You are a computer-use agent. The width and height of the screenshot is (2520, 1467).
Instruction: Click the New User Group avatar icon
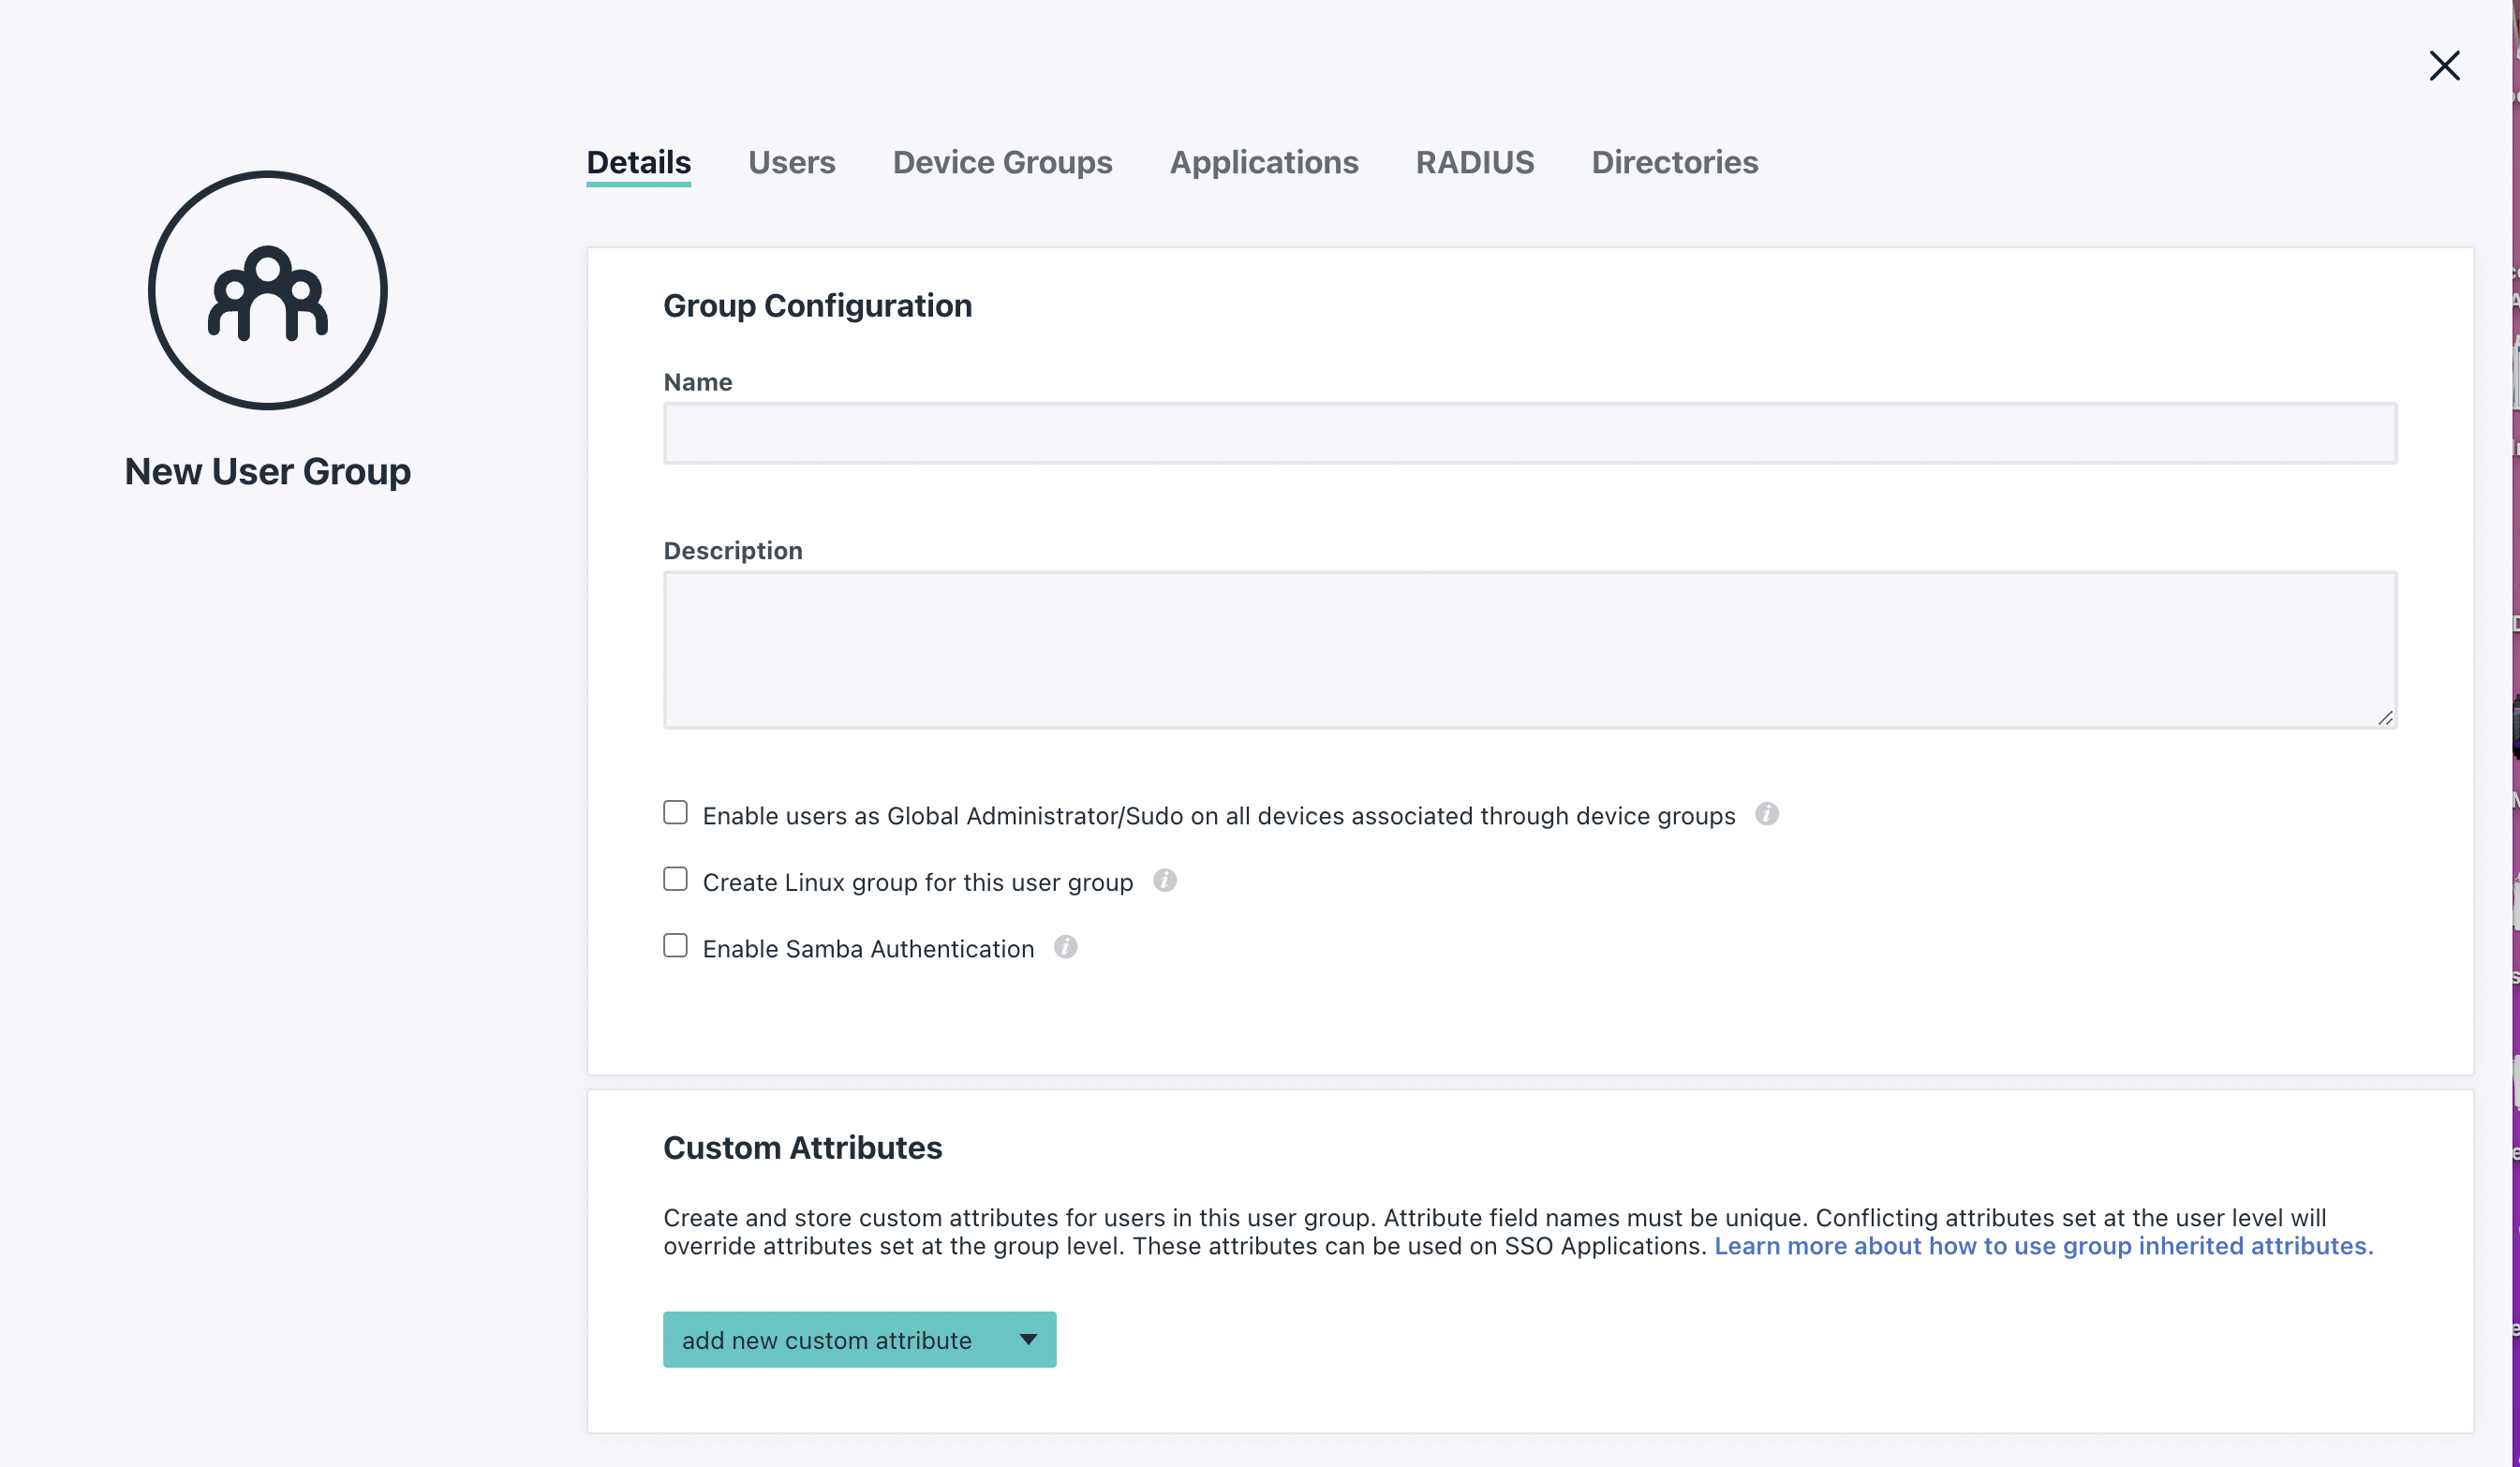click(x=267, y=290)
